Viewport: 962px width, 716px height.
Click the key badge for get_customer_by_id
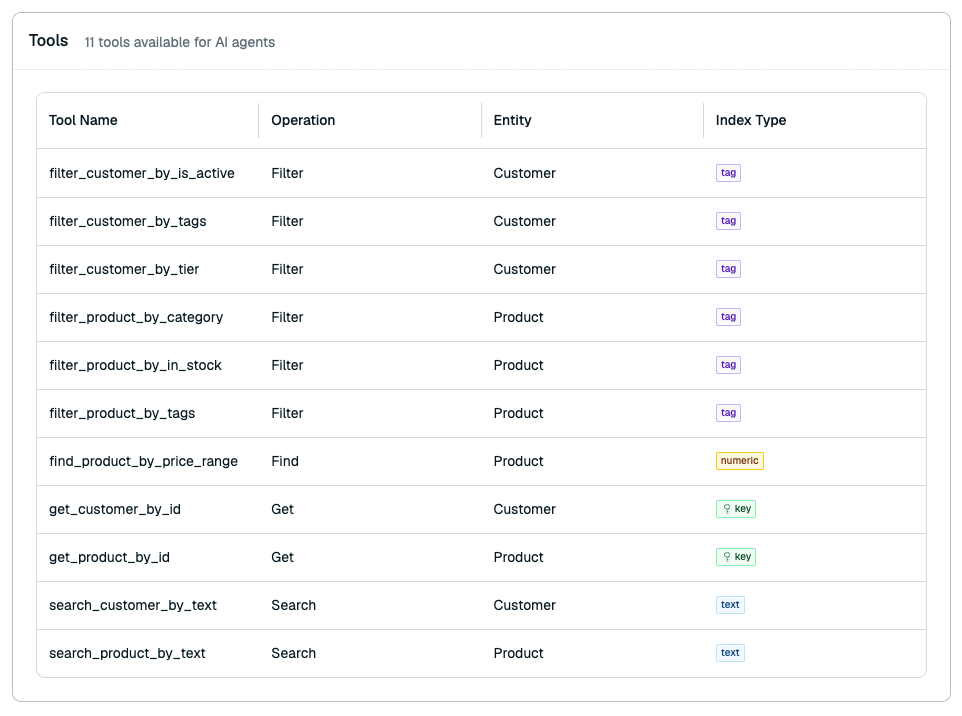tap(736, 509)
